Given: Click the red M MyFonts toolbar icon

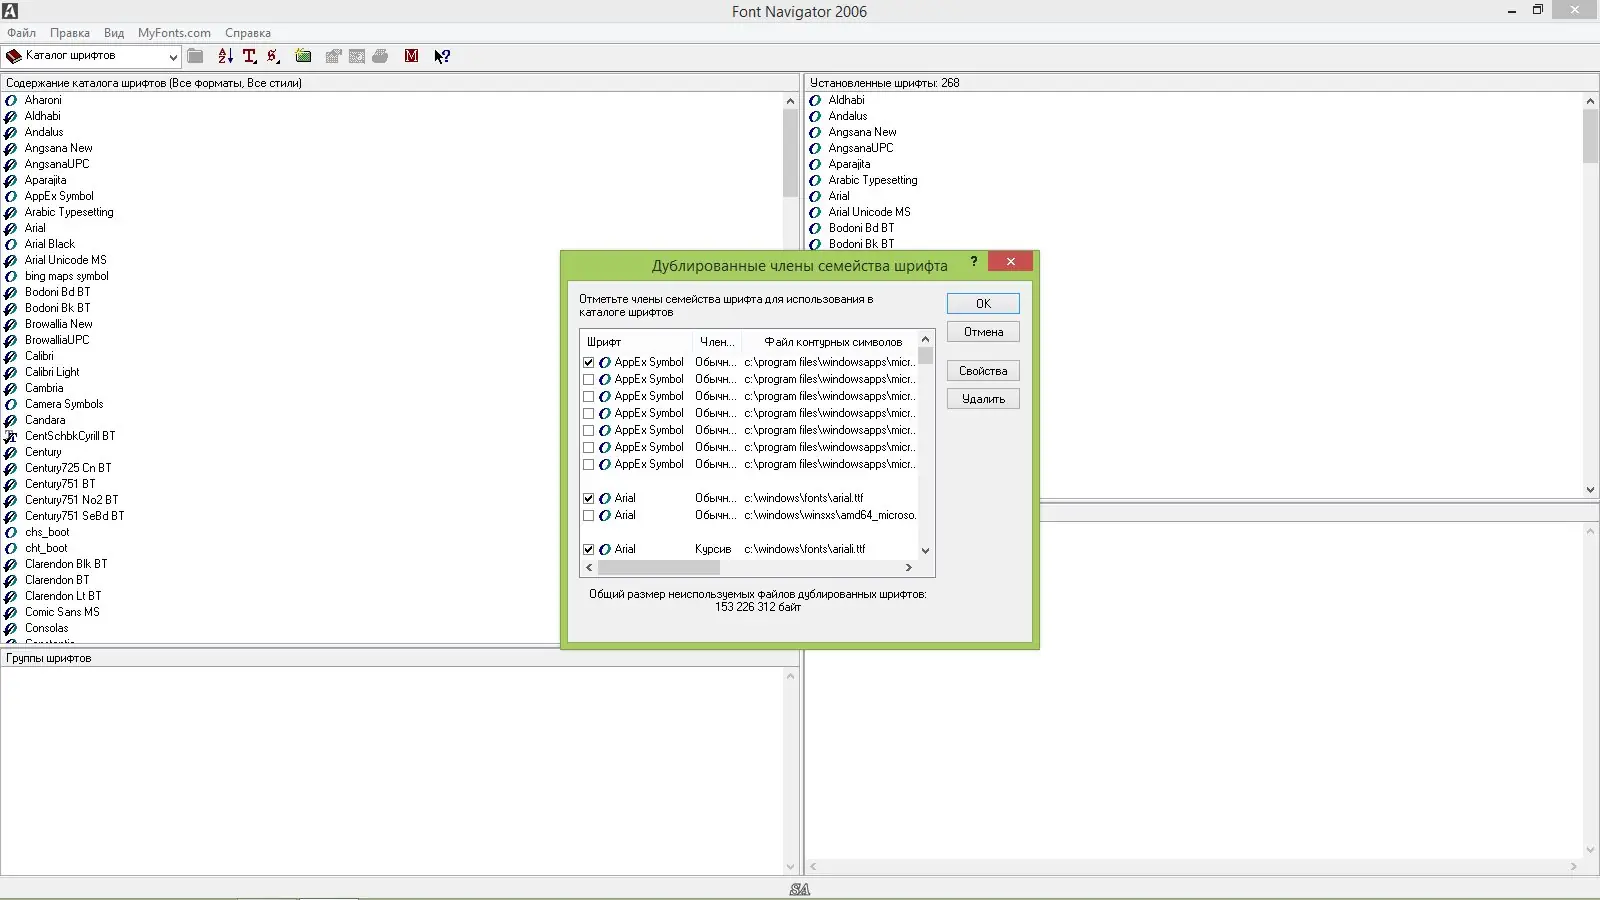Looking at the screenshot, I should coord(411,56).
